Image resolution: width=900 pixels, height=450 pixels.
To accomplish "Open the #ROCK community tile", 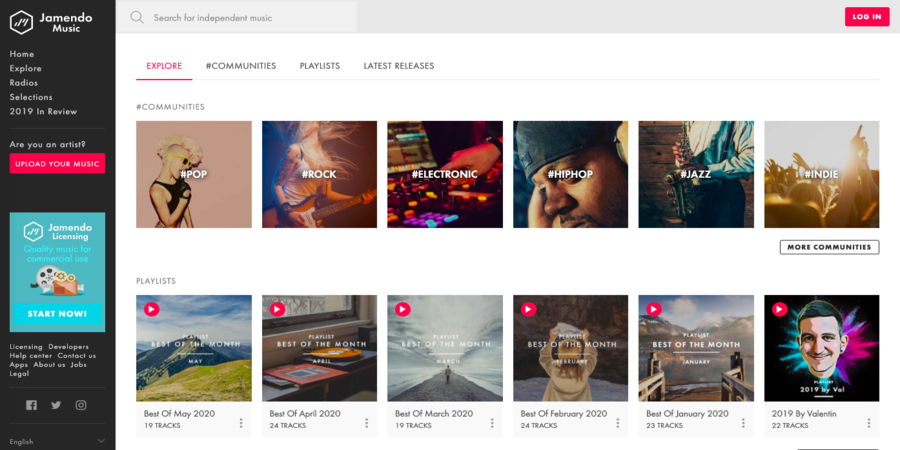I will coord(319,174).
